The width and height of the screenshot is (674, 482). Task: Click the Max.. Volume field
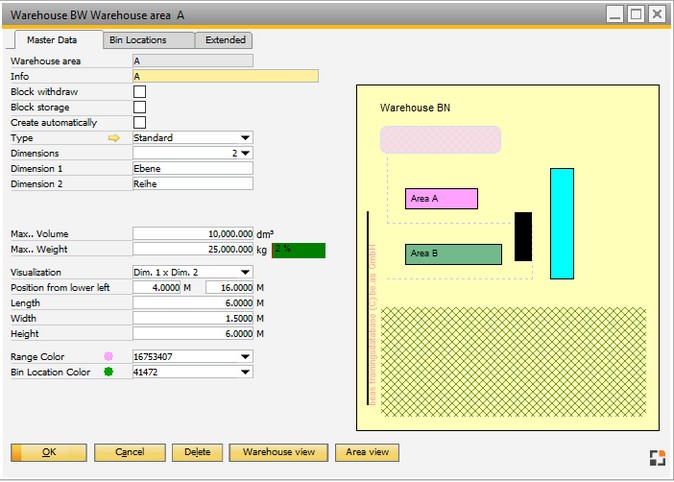coord(193,234)
